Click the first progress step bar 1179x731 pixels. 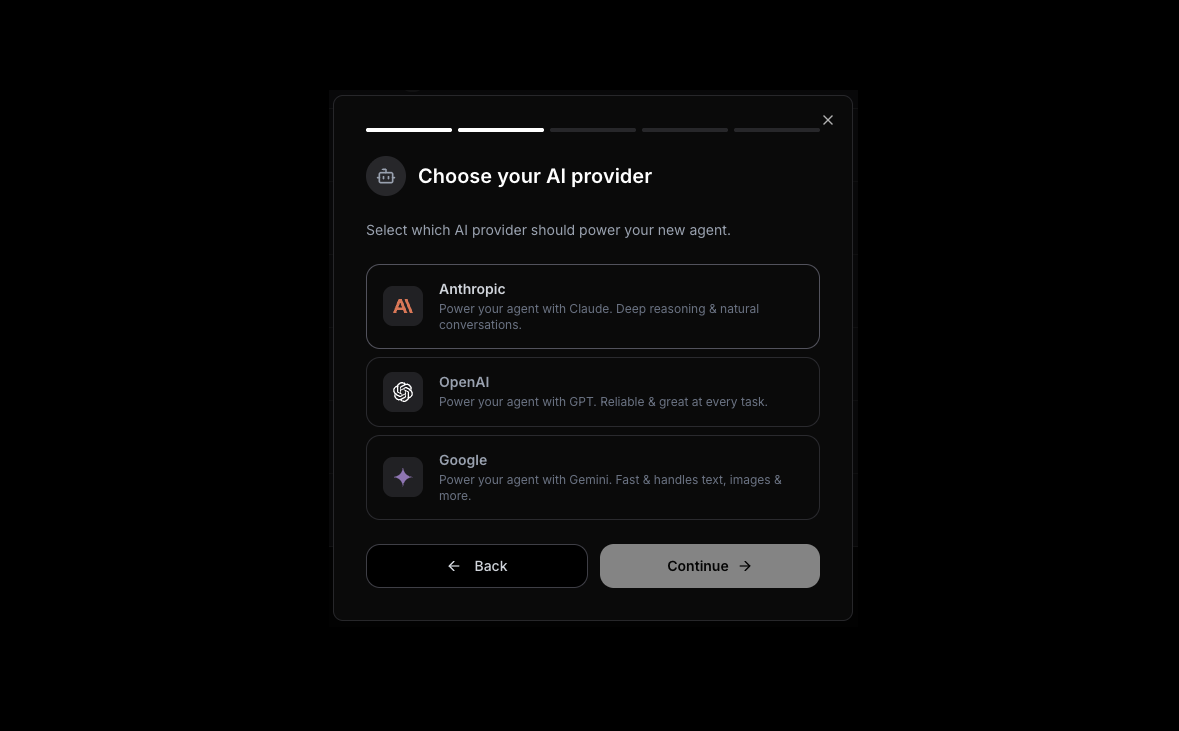pos(409,130)
